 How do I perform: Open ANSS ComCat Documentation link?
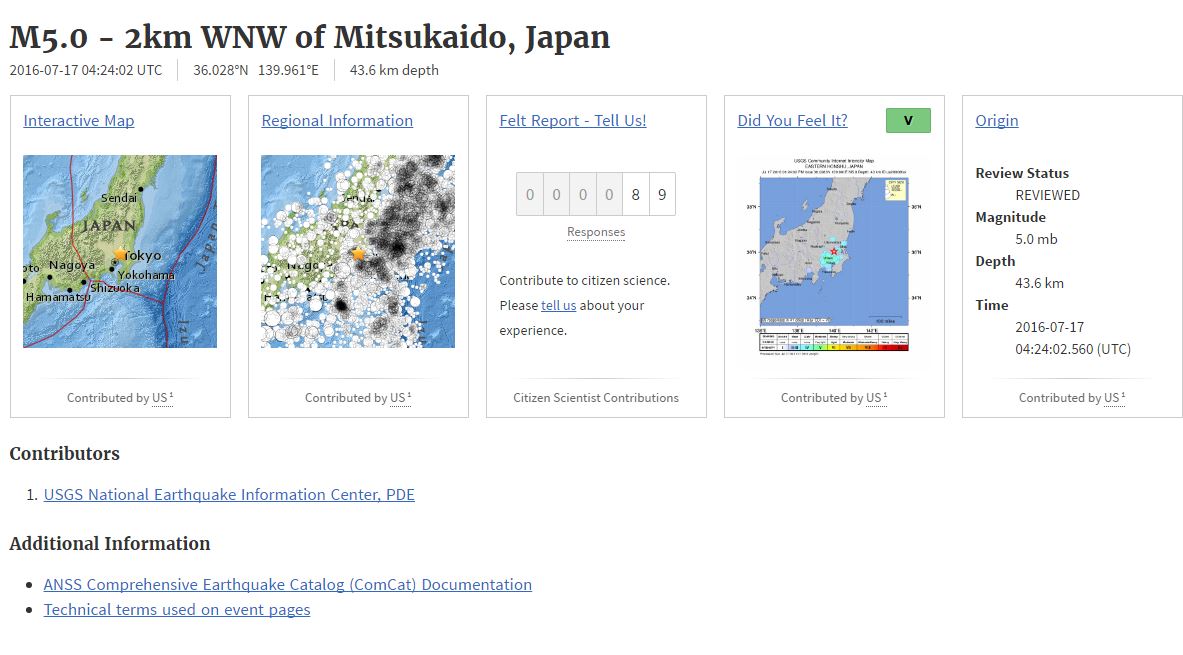(x=287, y=585)
